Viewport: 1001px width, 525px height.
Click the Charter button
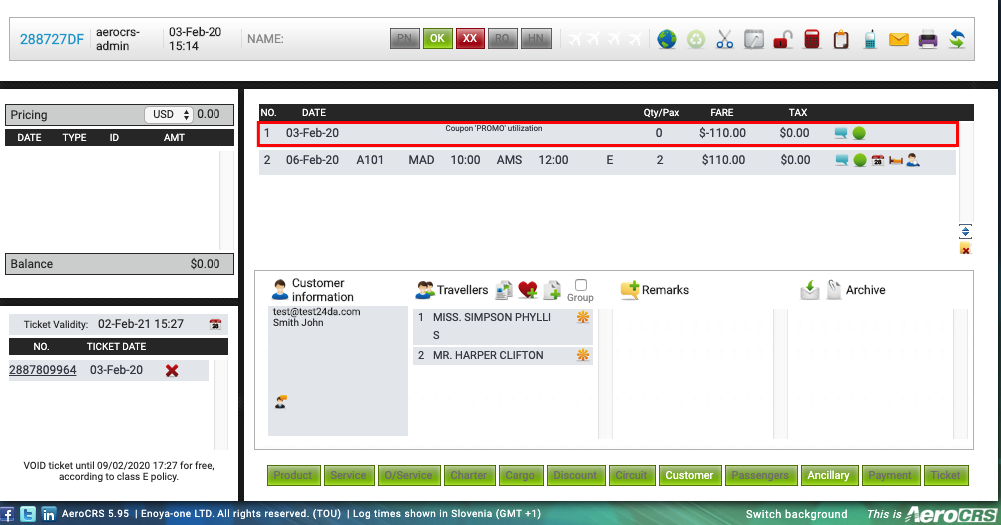(x=469, y=475)
